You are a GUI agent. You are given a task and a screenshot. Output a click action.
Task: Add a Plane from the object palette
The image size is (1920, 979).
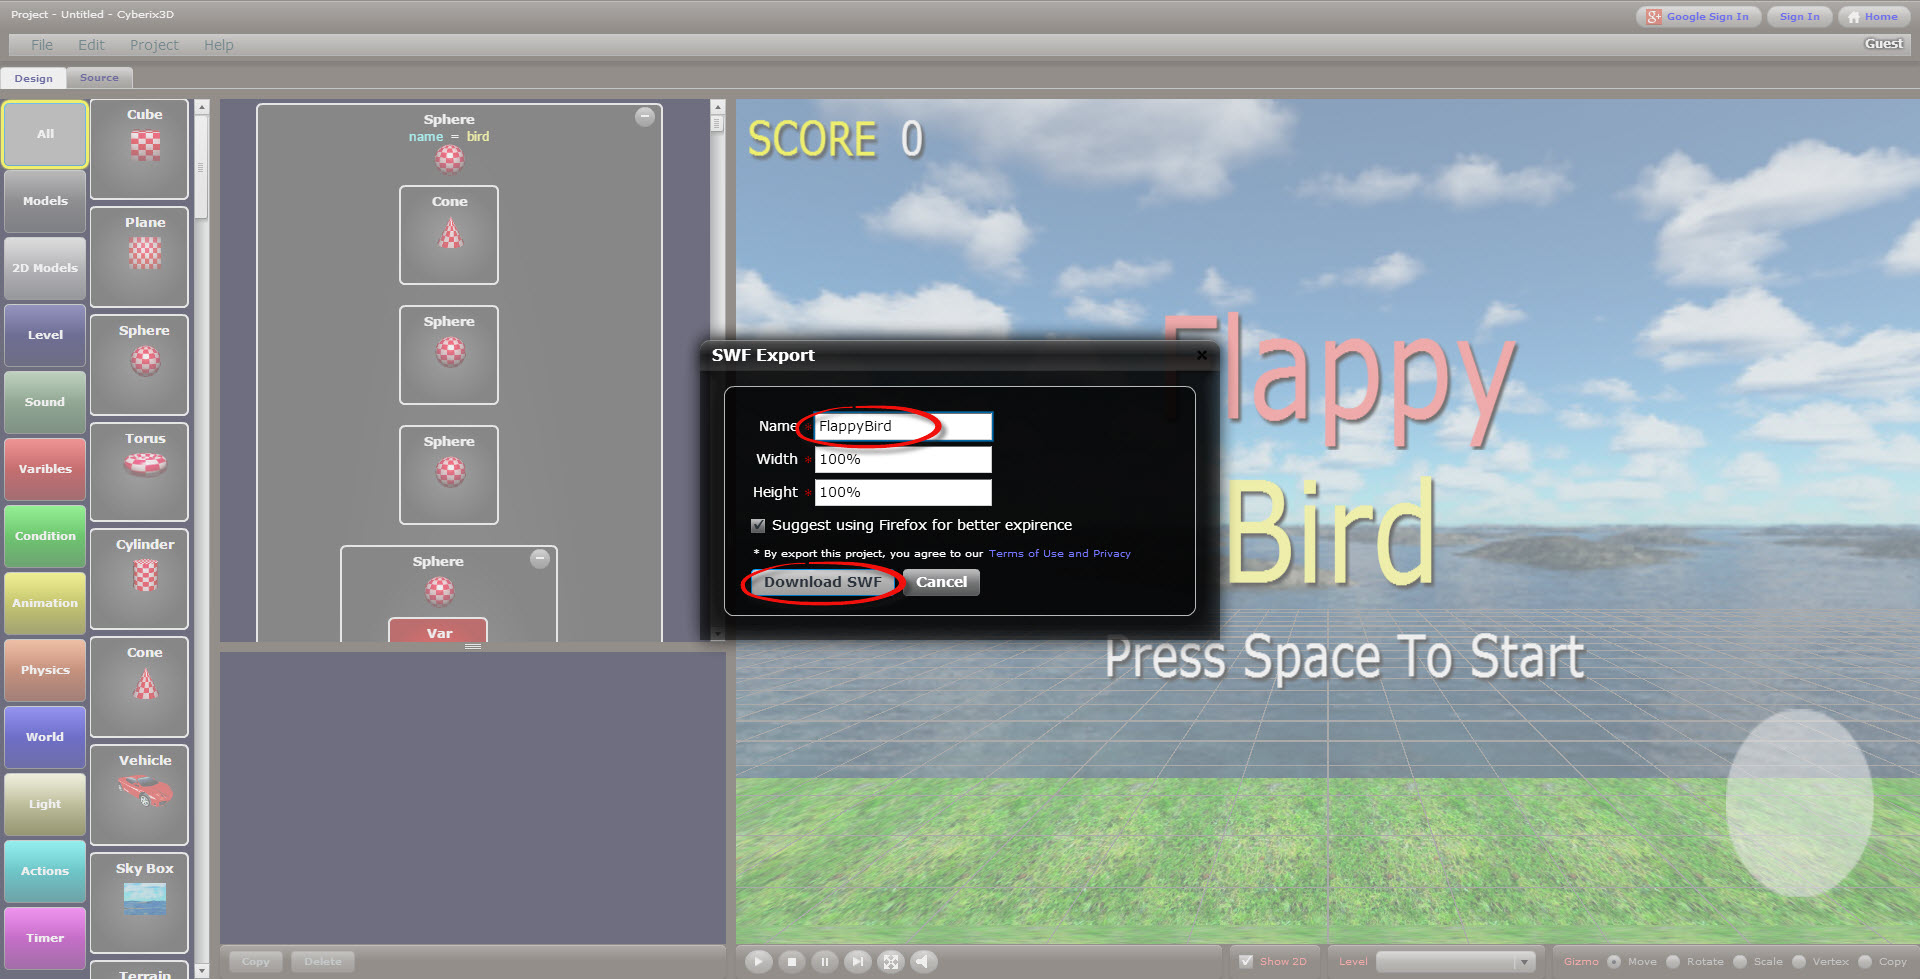140,257
